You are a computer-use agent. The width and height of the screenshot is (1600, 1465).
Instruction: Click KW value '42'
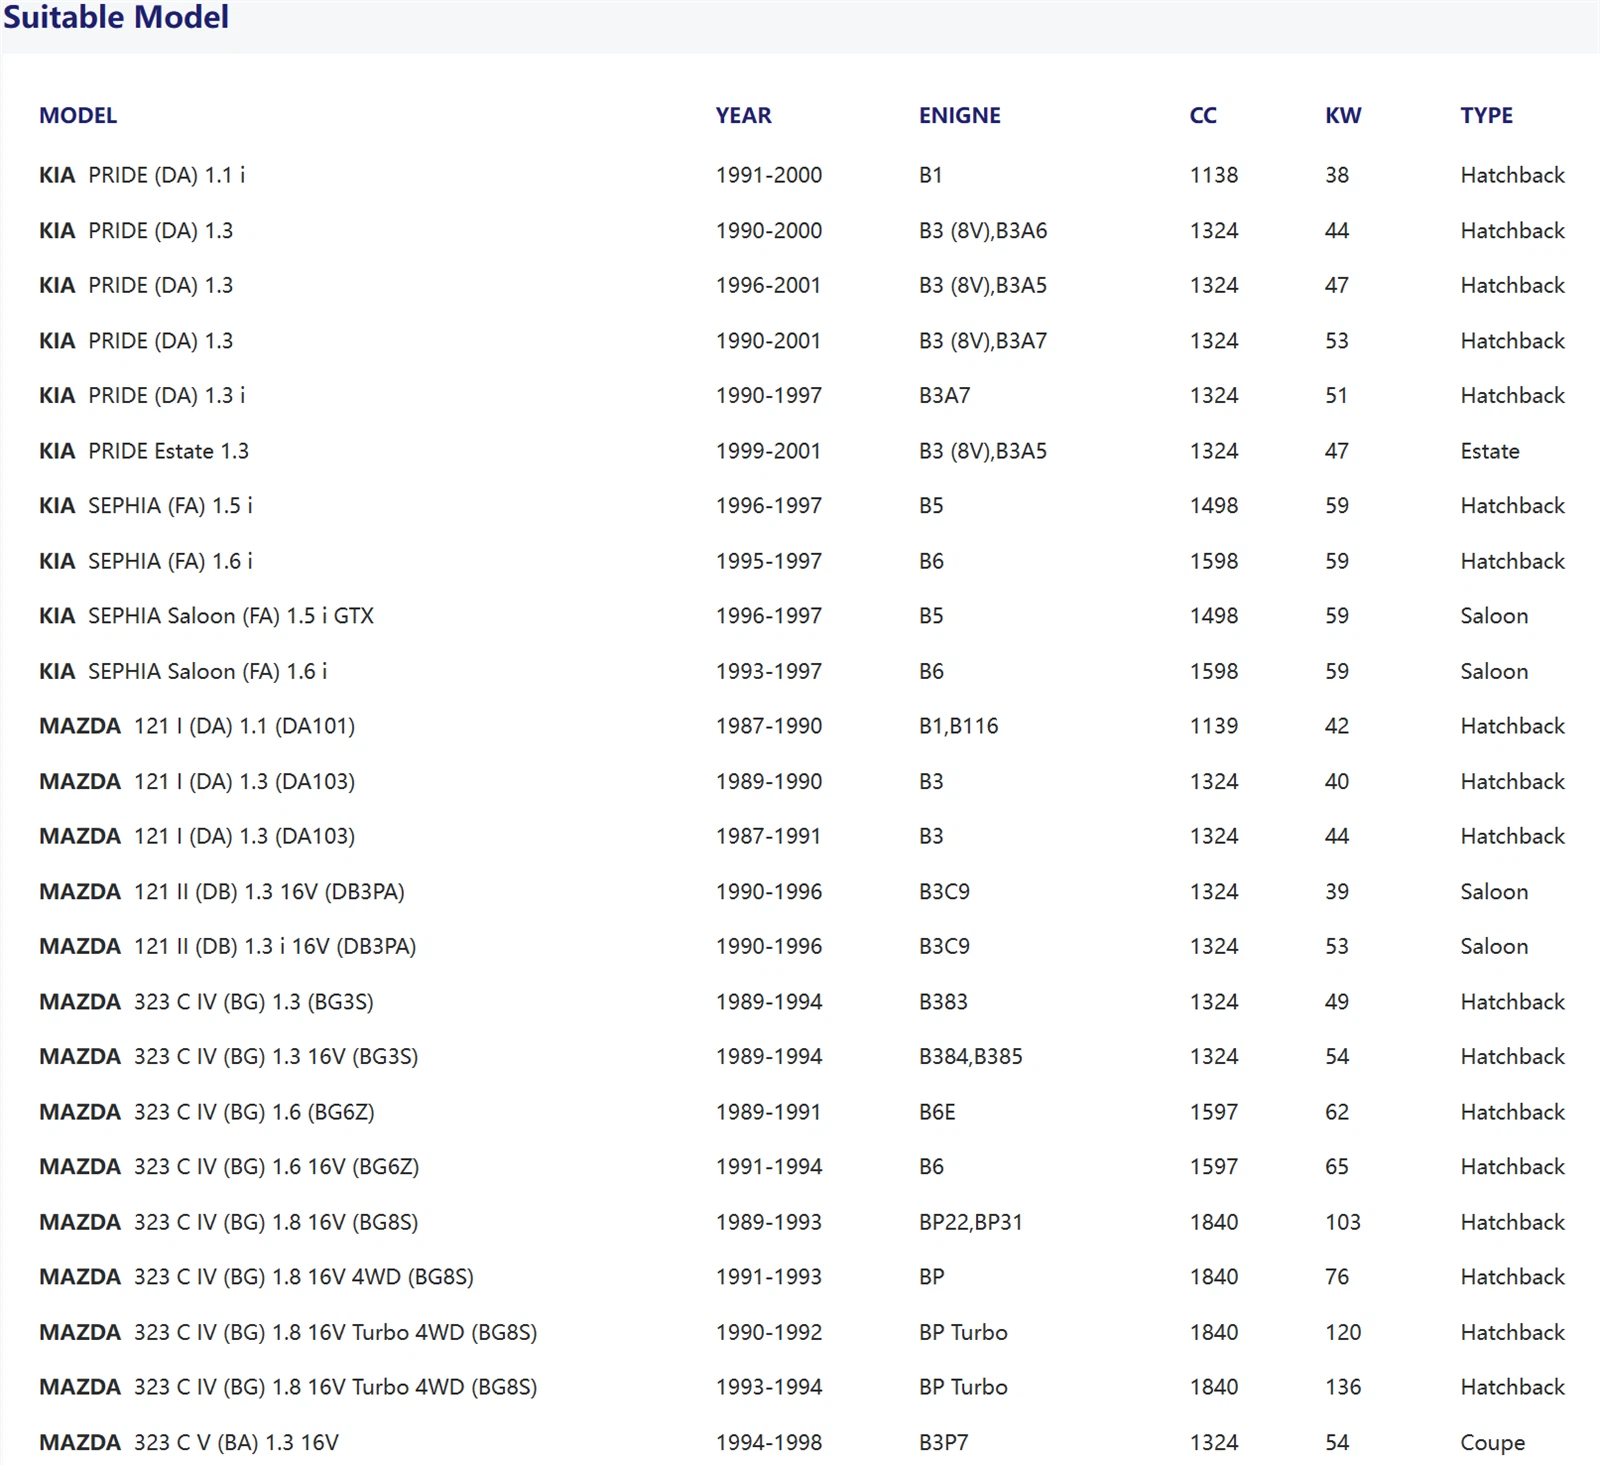pyautogui.click(x=1336, y=726)
